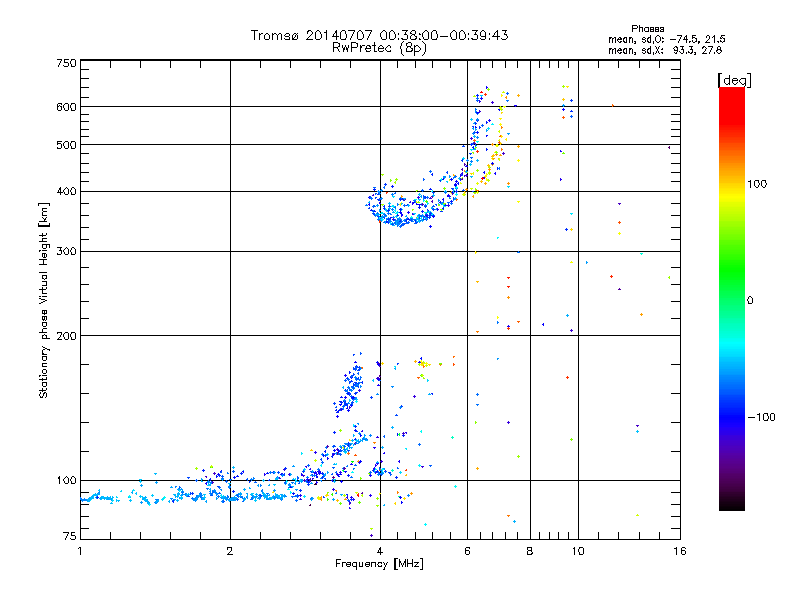Screen dimensions: 800x600
Task: Click the x-axis tick label '8'
Action: 530,551
